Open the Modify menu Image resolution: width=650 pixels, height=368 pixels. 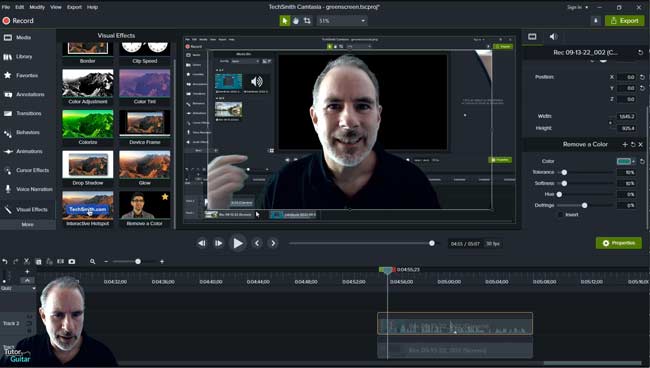pyautogui.click(x=37, y=7)
